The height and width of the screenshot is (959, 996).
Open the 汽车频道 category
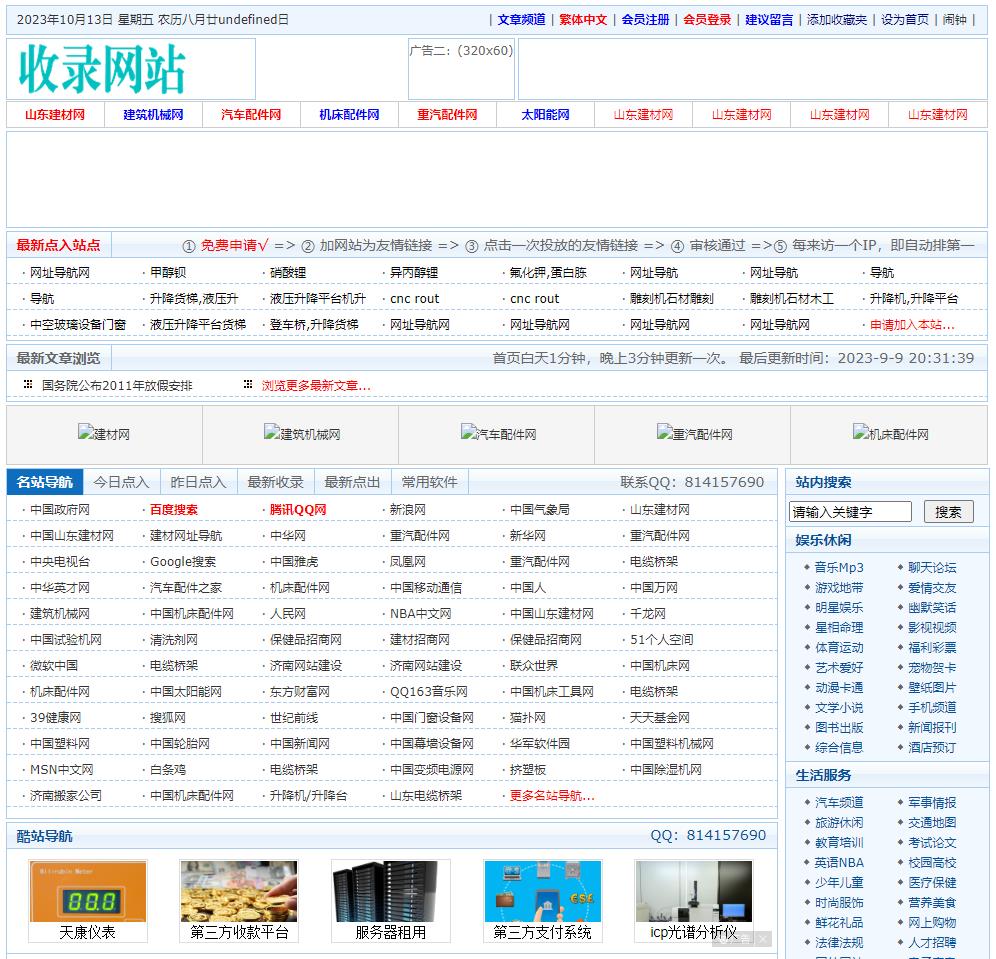click(839, 802)
